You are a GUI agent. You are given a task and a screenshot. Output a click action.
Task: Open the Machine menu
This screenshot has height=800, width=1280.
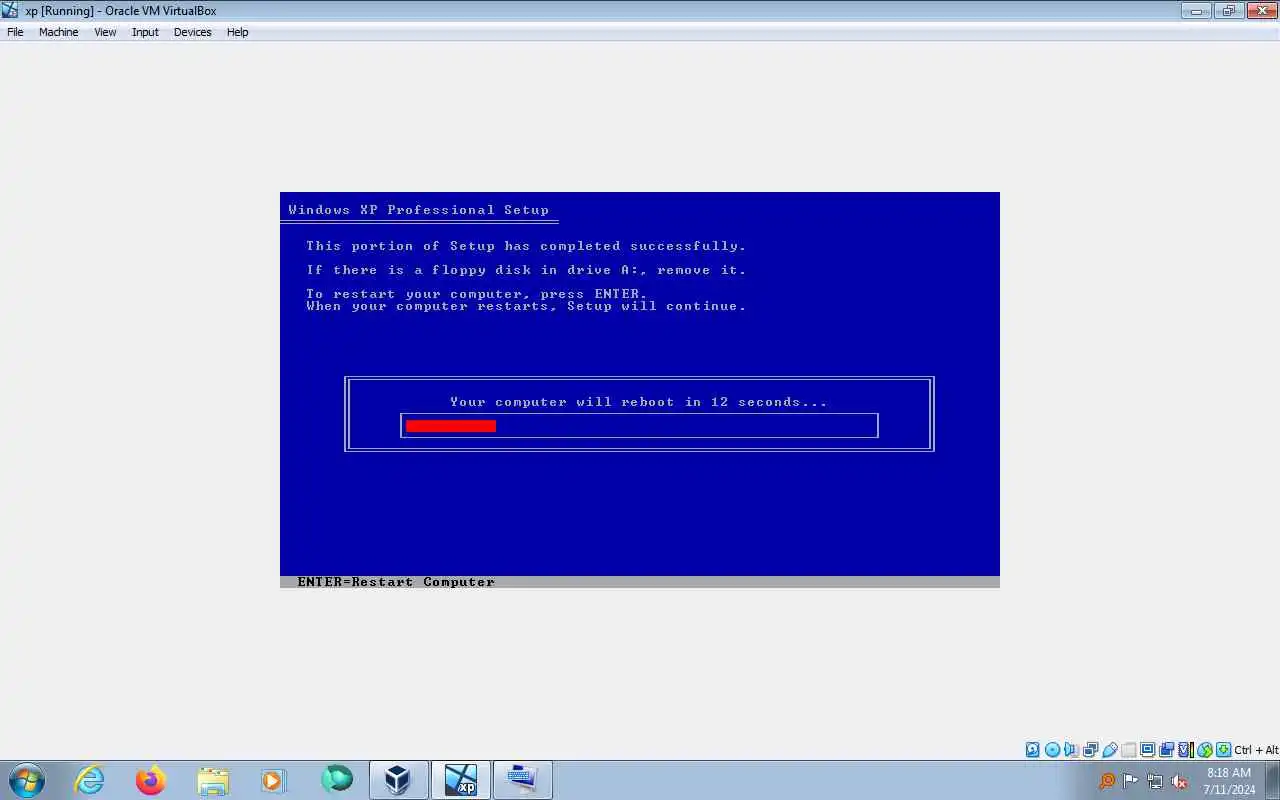pos(58,32)
